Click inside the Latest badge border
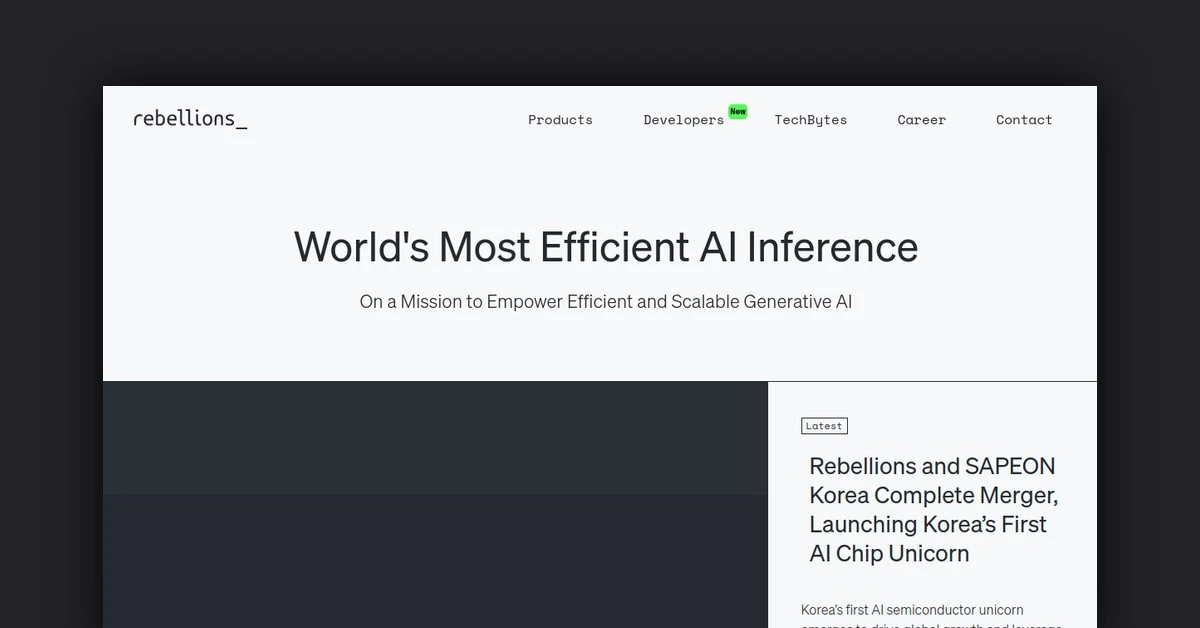The width and height of the screenshot is (1200, 628). point(824,425)
